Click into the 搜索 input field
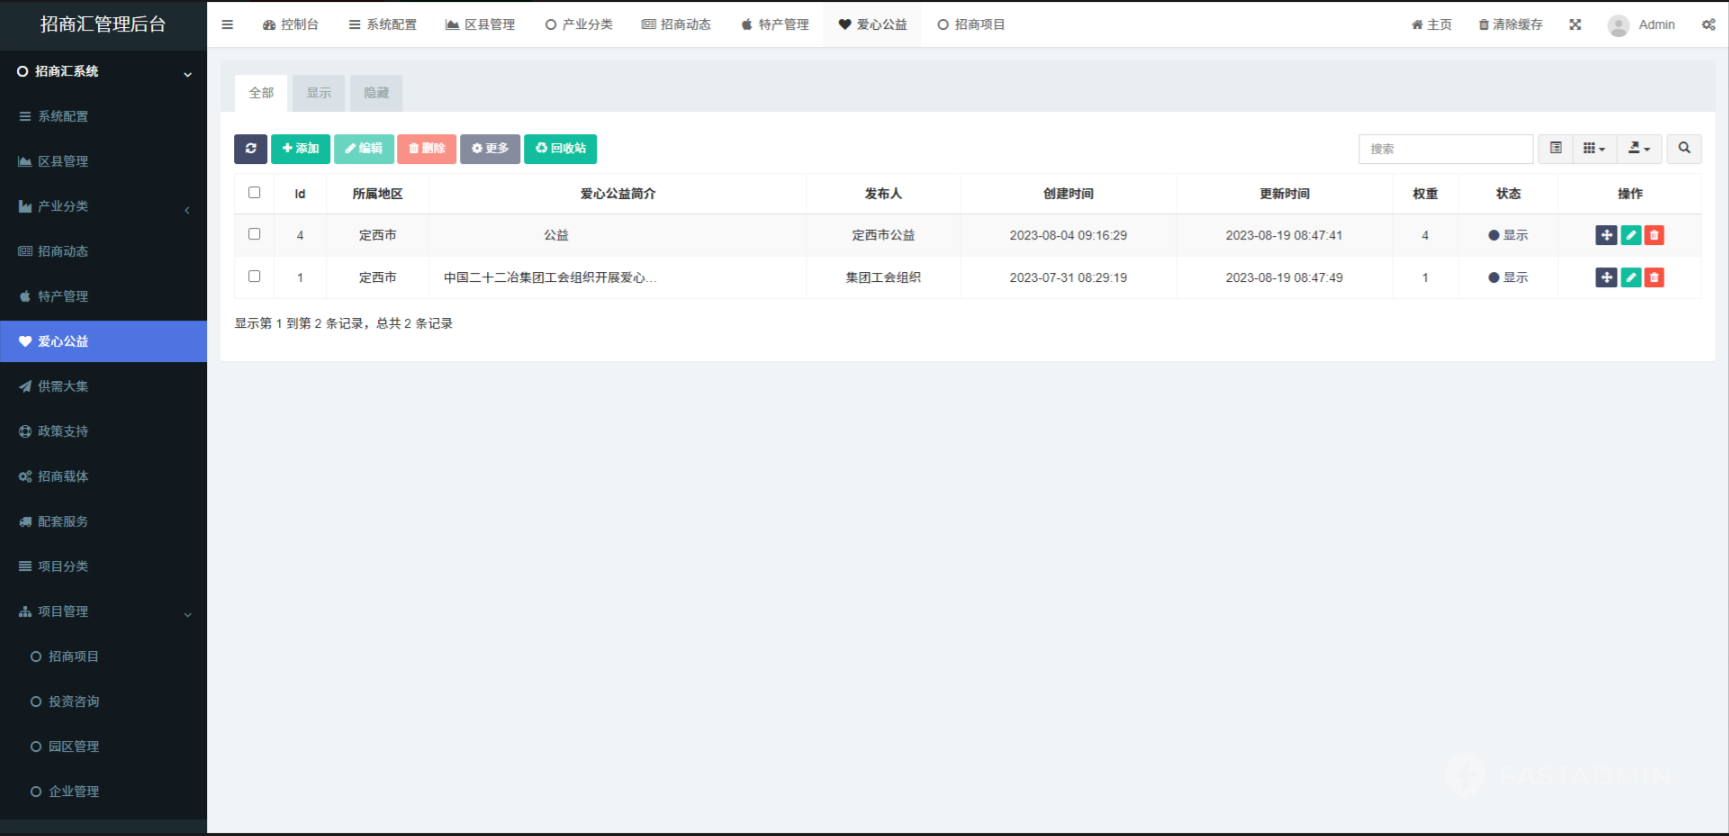 tap(1446, 148)
